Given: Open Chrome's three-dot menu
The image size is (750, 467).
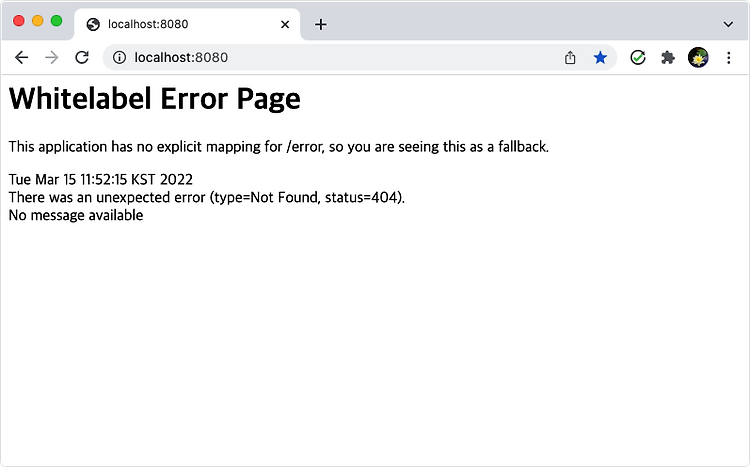Looking at the screenshot, I should (728, 58).
